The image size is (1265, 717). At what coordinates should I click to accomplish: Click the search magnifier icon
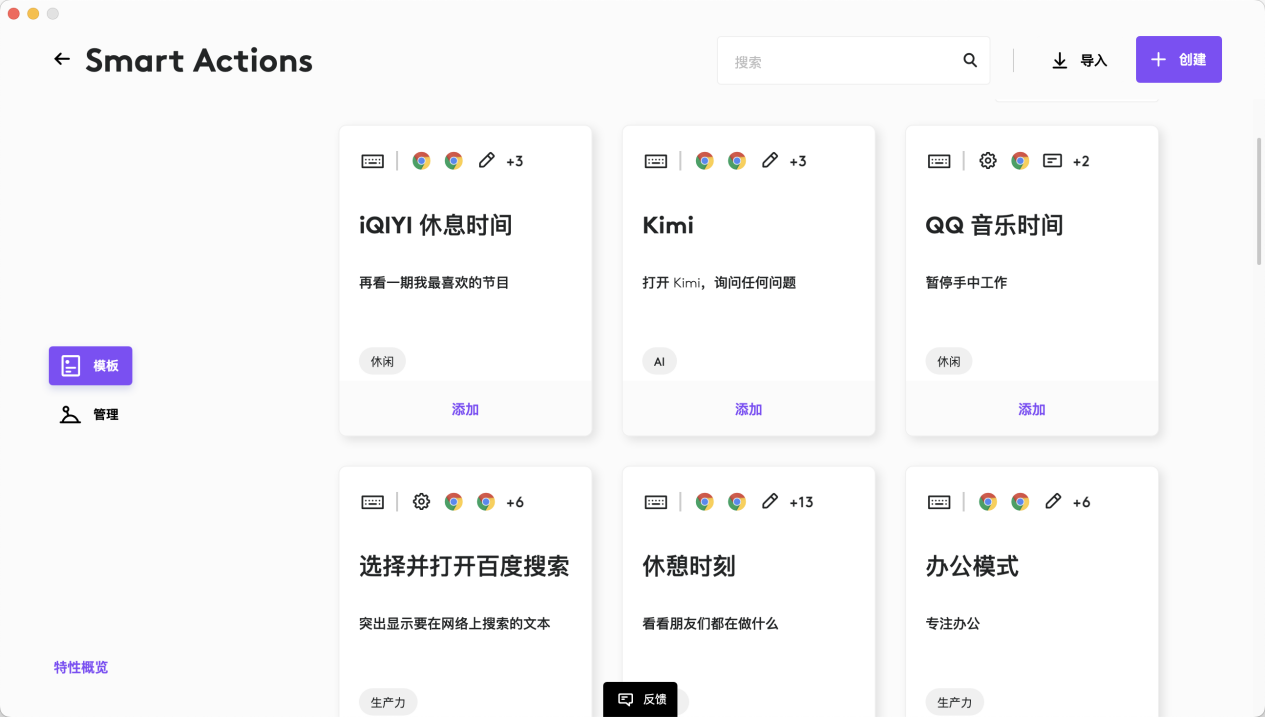pyautogui.click(x=970, y=60)
